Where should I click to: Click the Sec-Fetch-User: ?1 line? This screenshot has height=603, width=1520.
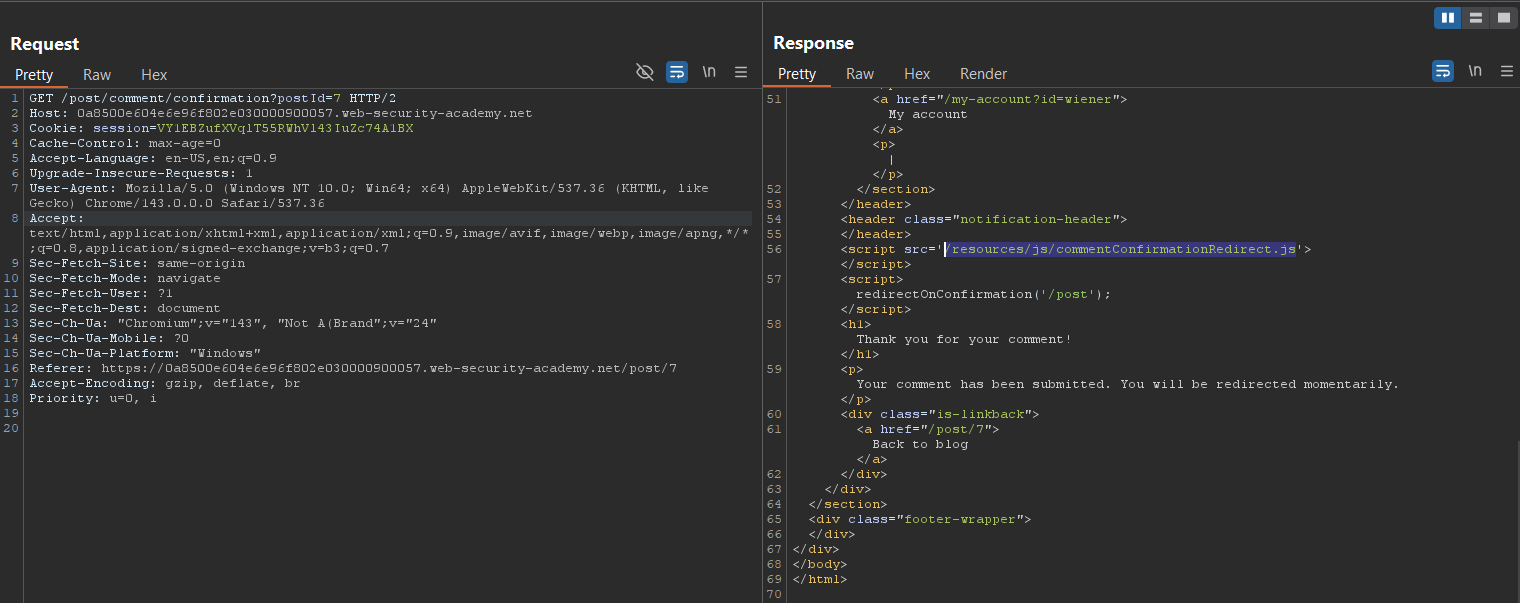101,294
